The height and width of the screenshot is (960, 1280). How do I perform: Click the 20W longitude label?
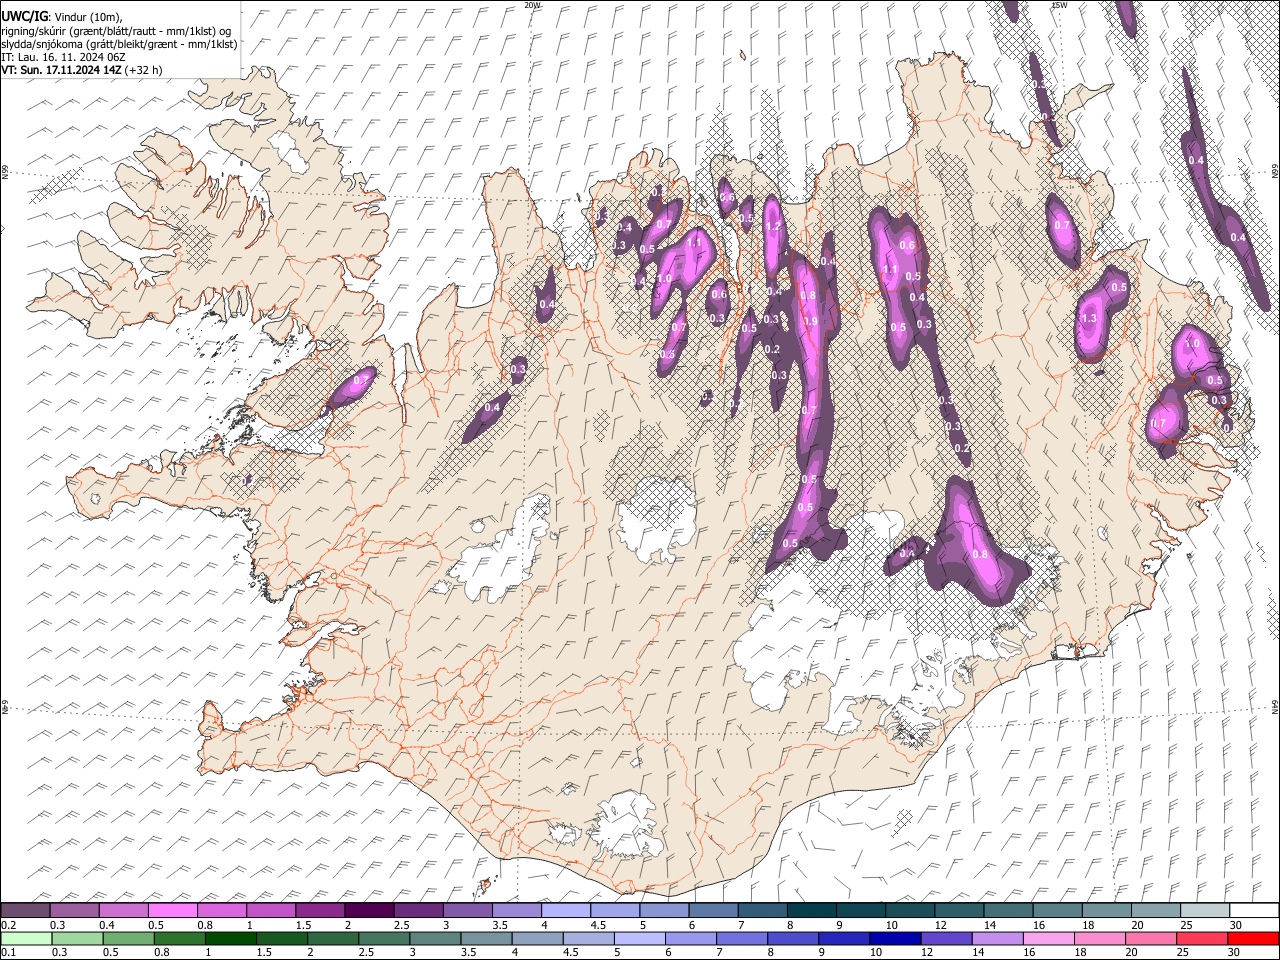coord(532,5)
